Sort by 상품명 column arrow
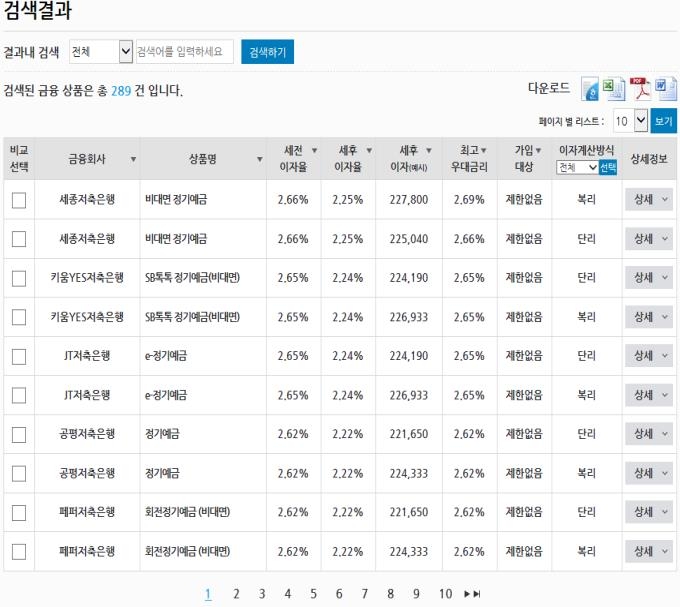The image size is (680, 607). coord(259,159)
